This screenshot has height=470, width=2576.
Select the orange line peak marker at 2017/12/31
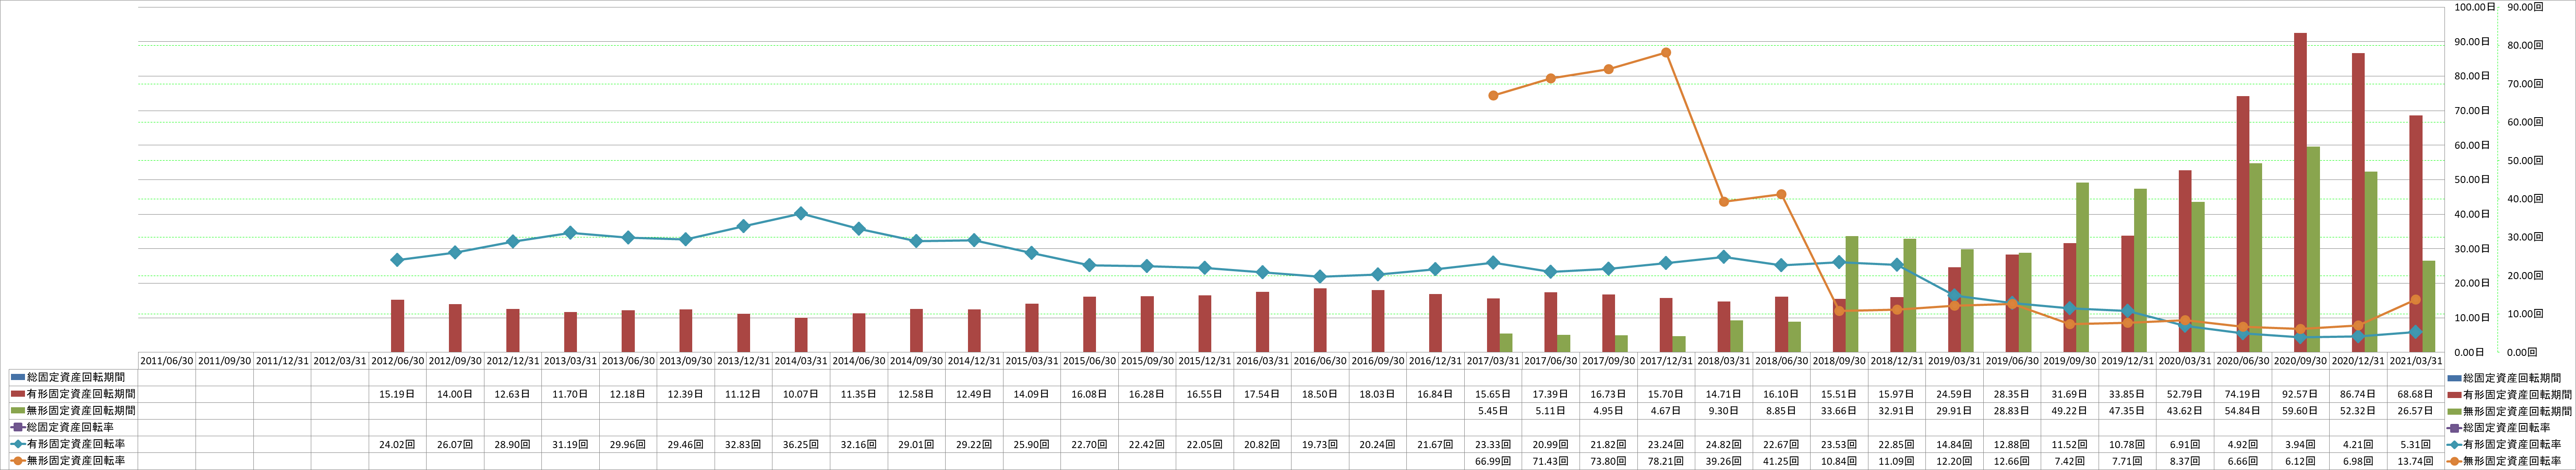[x=1666, y=53]
